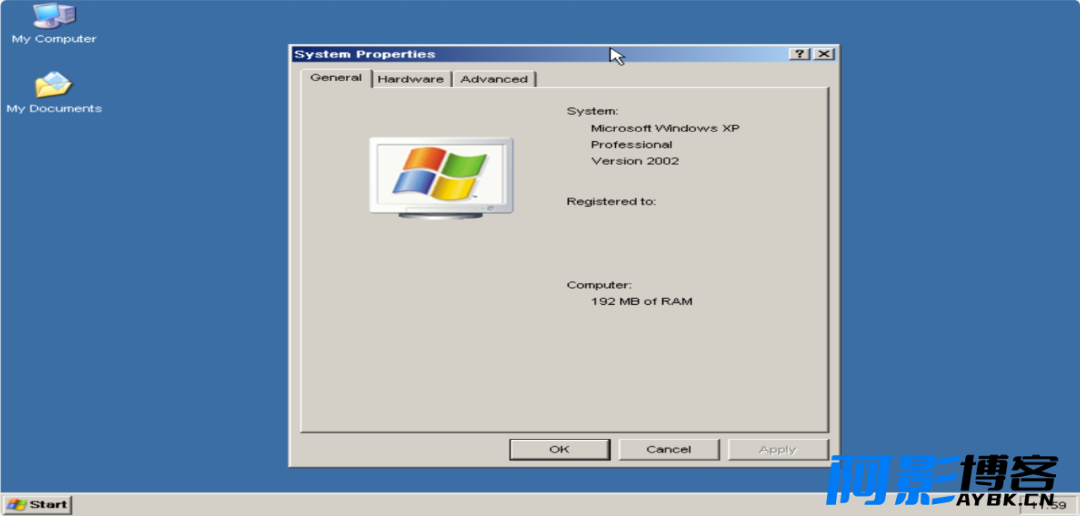This screenshot has height=516, width=1080.
Task: Click the 'Registered to:' label
Action: pyautogui.click(x=612, y=202)
